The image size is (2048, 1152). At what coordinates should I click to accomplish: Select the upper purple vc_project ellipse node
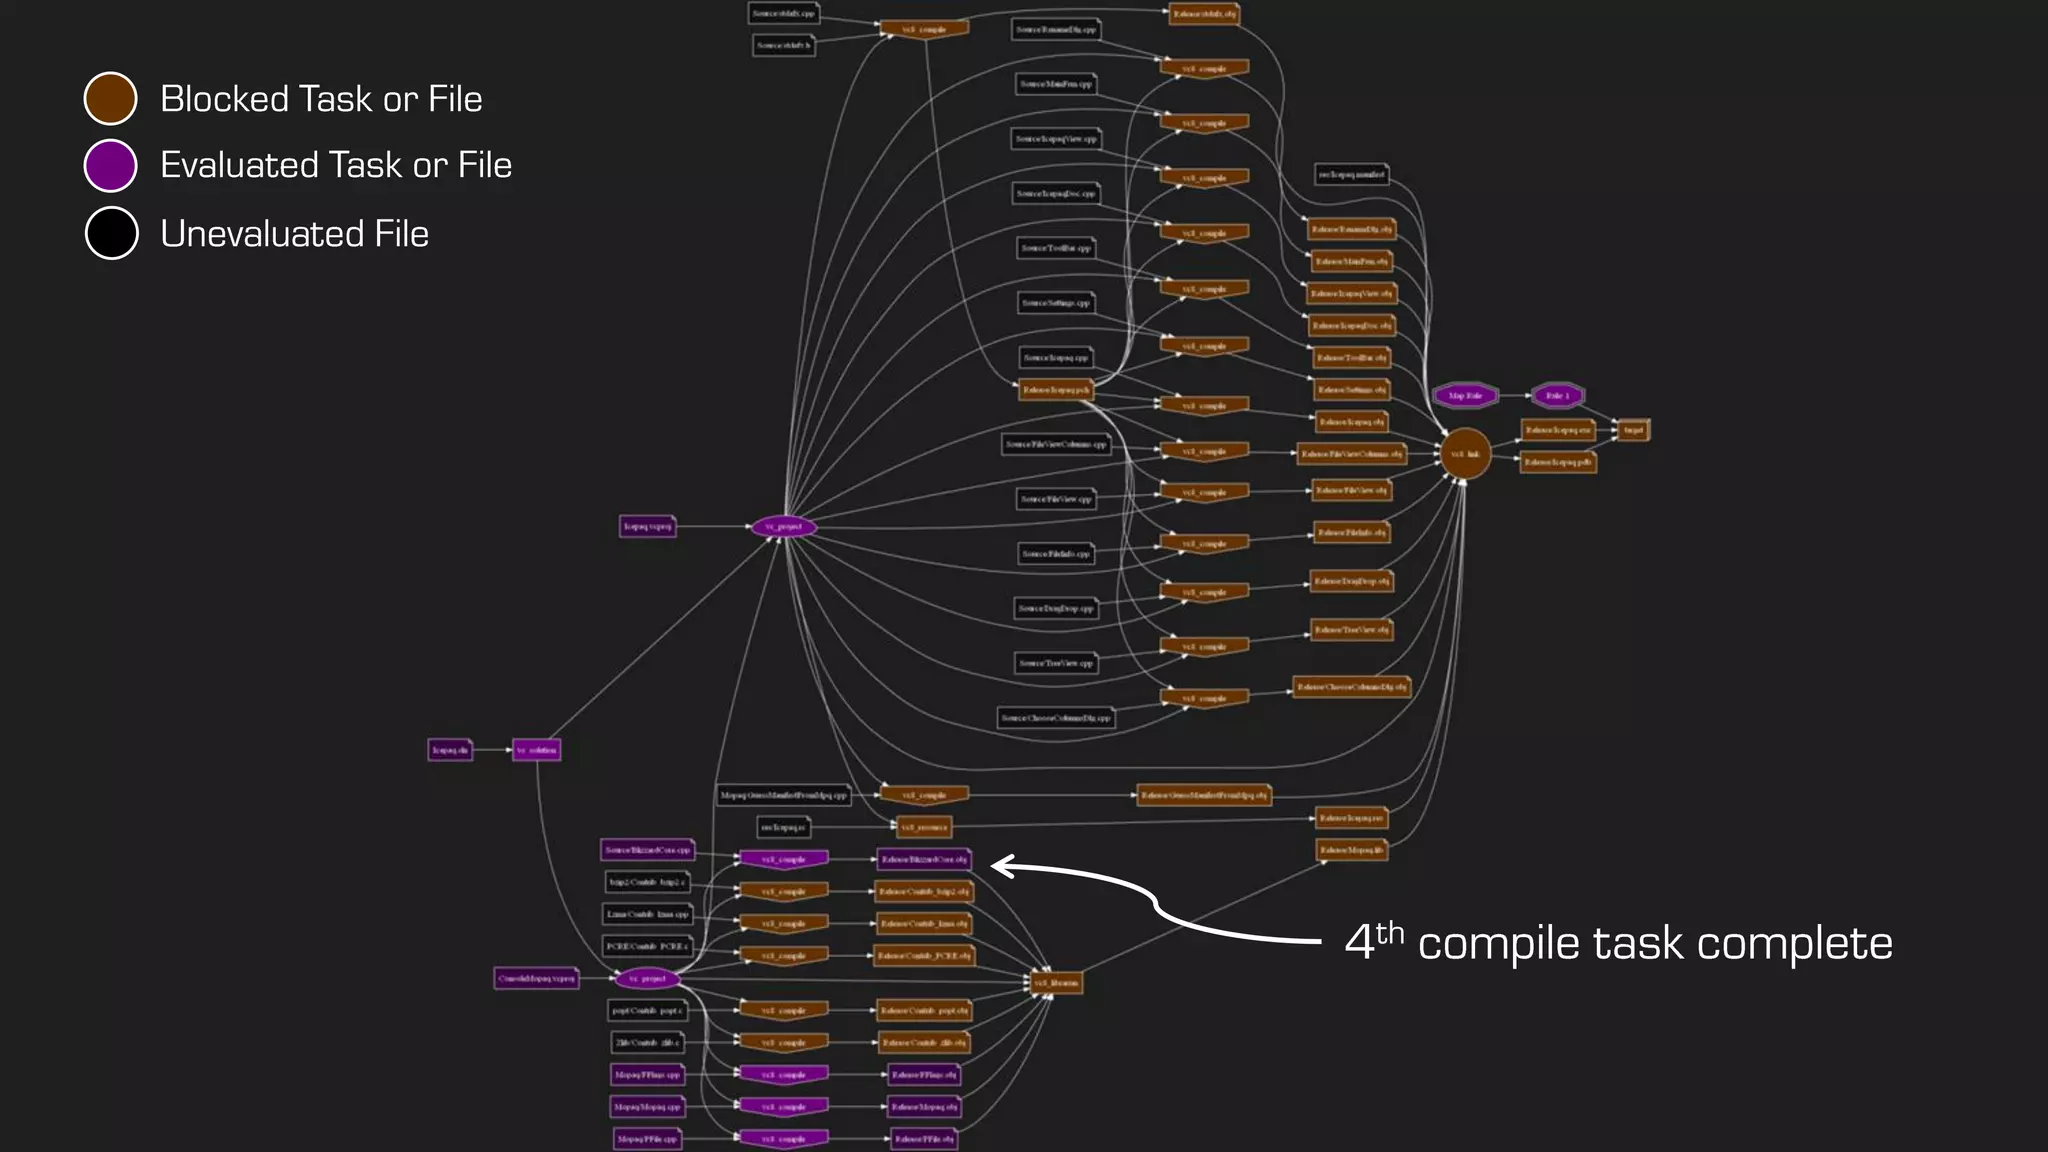784,527
